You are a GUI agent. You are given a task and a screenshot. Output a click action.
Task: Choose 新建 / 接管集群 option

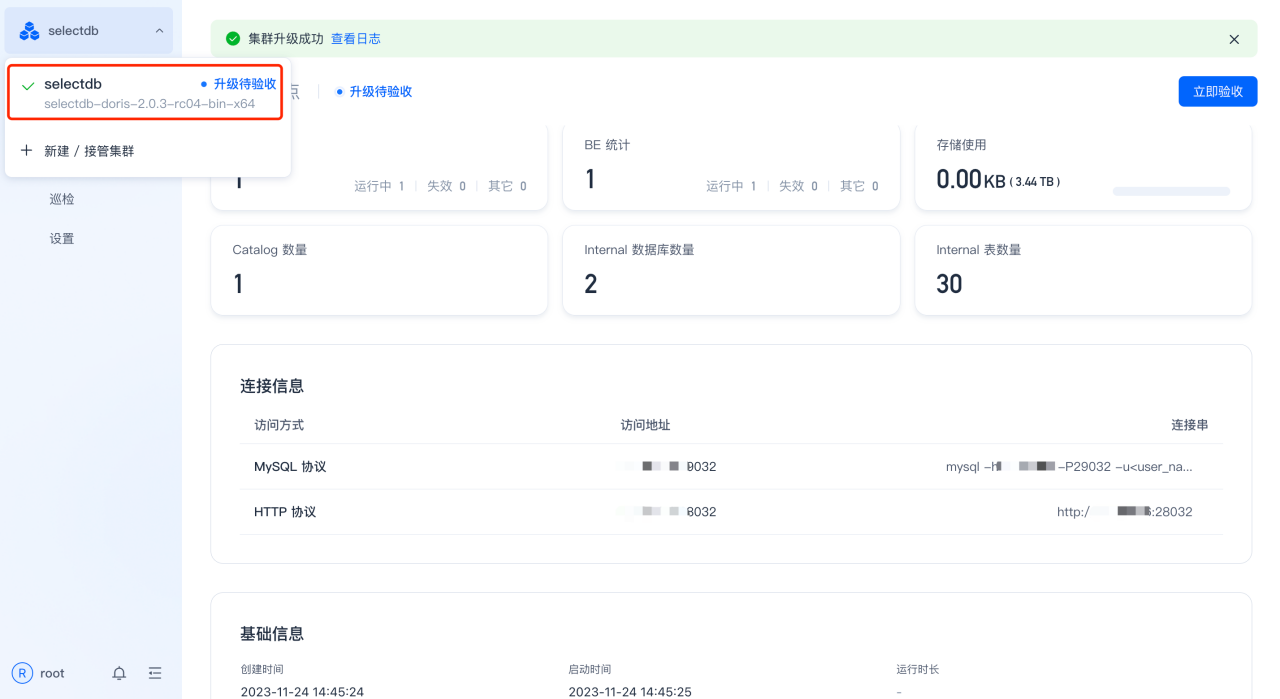coord(89,151)
